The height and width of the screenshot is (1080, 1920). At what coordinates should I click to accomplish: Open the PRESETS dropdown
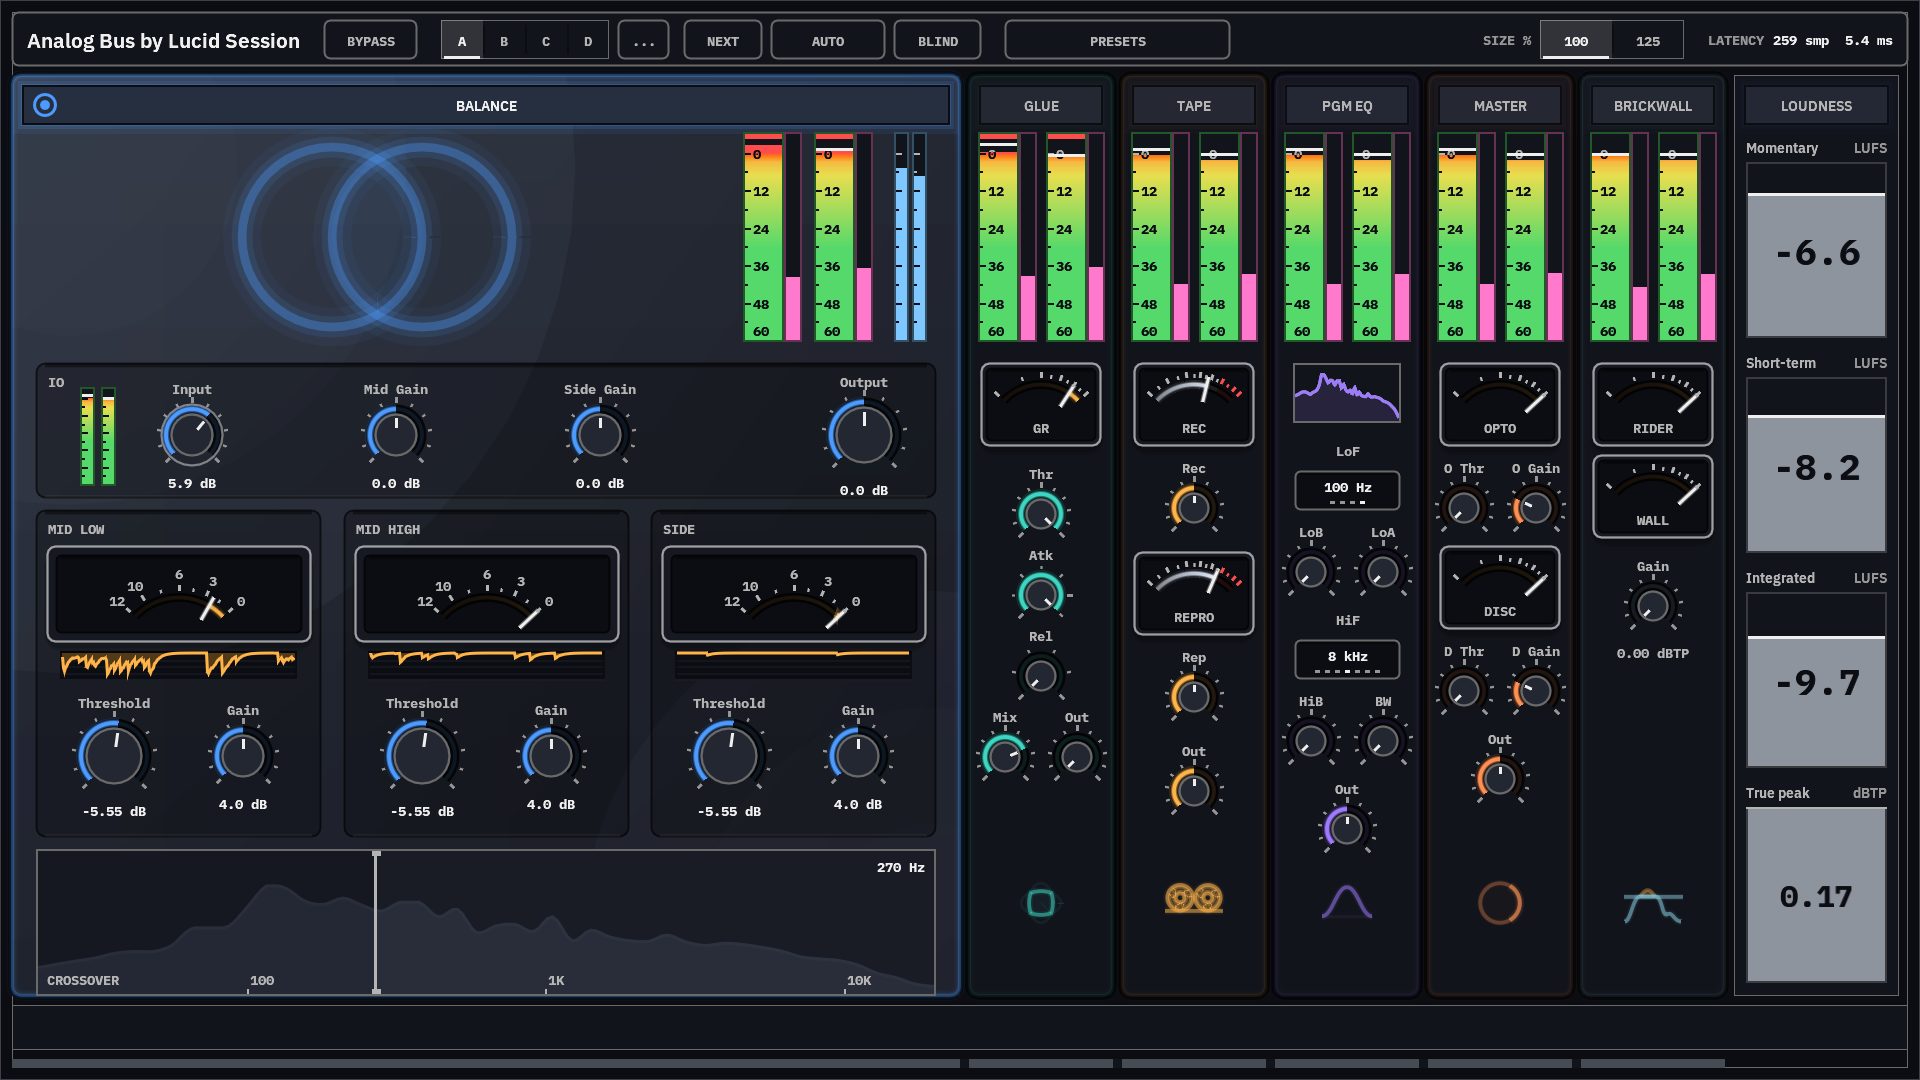coord(1118,41)
